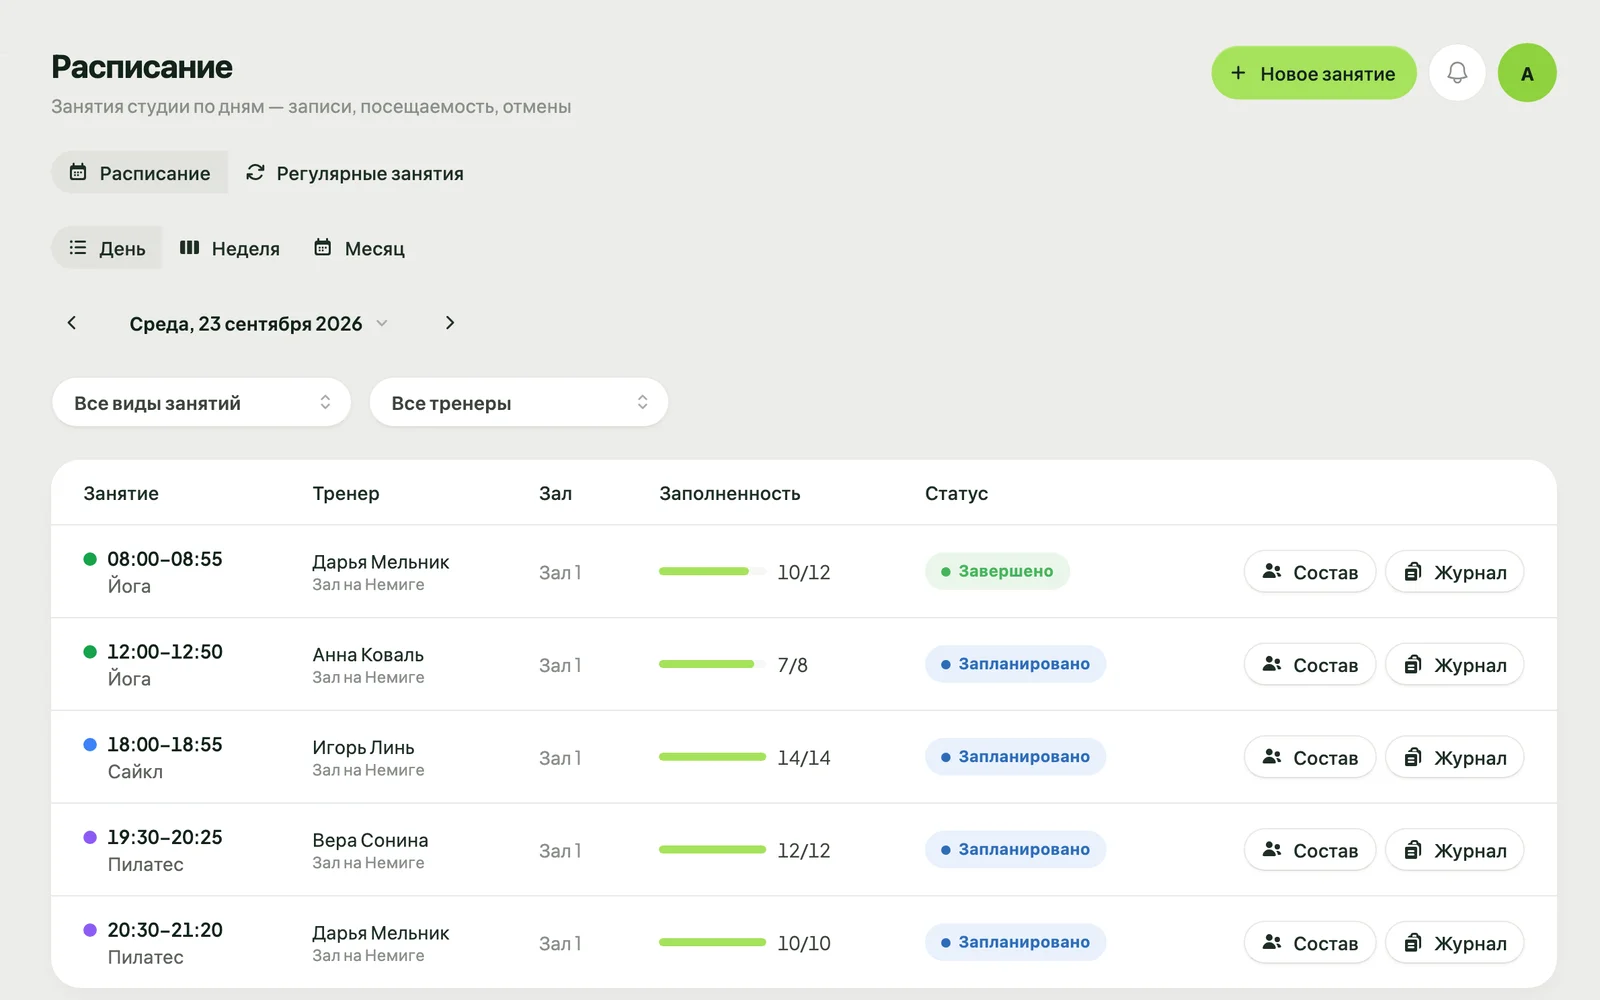Click the occupancy value 14/14

pyautogui.click(x=804, y=758)
